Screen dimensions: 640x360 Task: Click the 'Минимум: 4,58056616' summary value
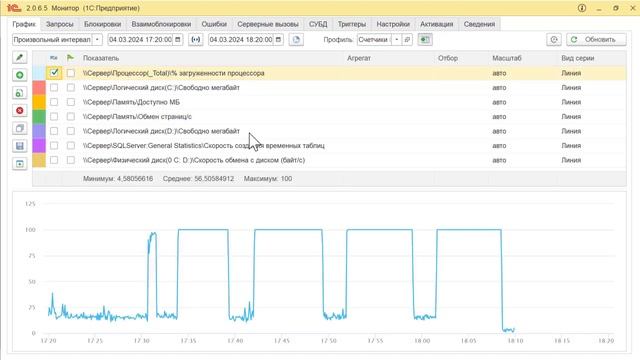click(x=118, y=178)
